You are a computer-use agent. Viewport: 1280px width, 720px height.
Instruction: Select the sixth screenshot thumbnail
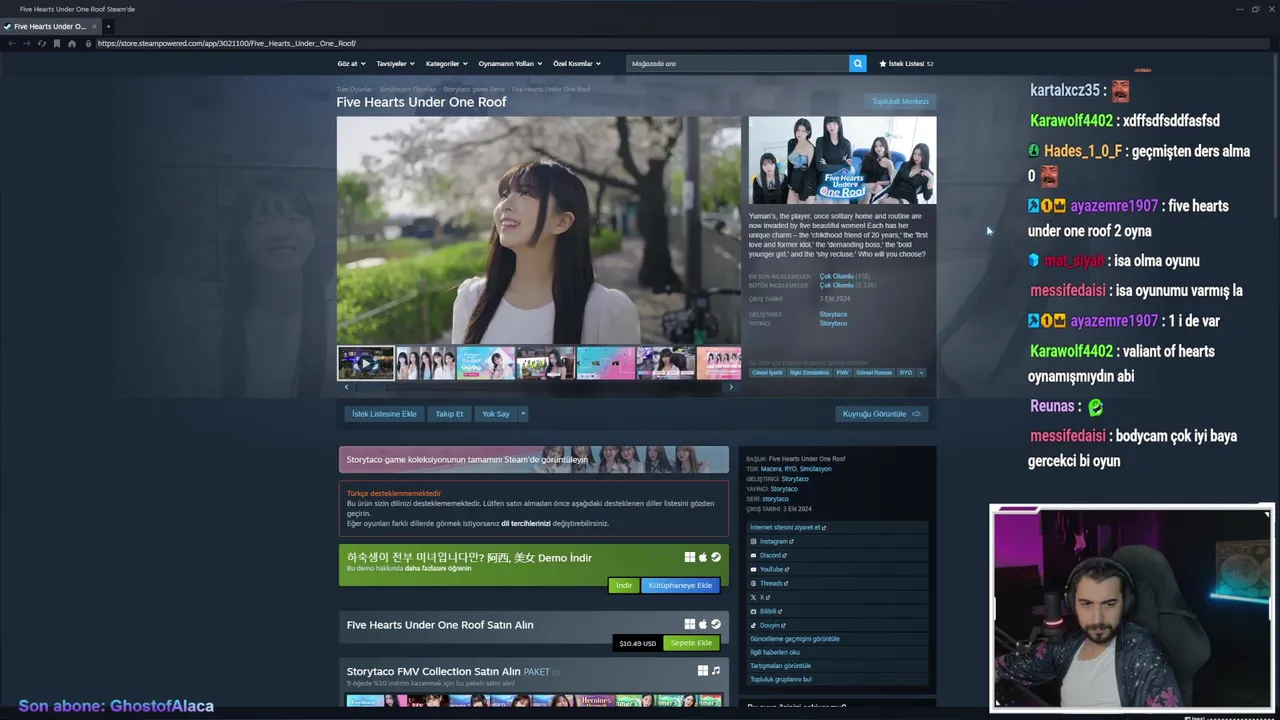pos(665,363)
